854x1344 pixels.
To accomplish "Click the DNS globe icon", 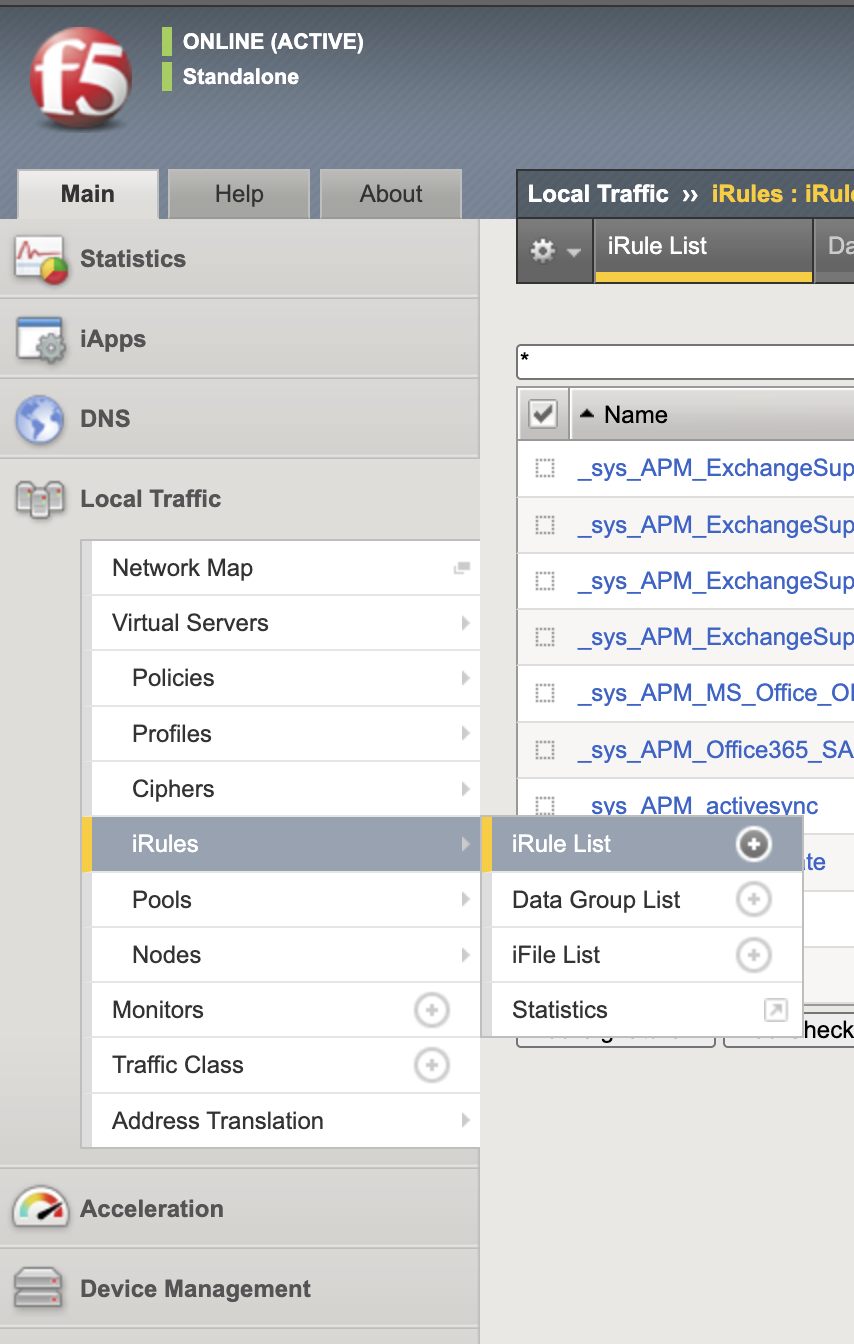I will coord(40,419).
